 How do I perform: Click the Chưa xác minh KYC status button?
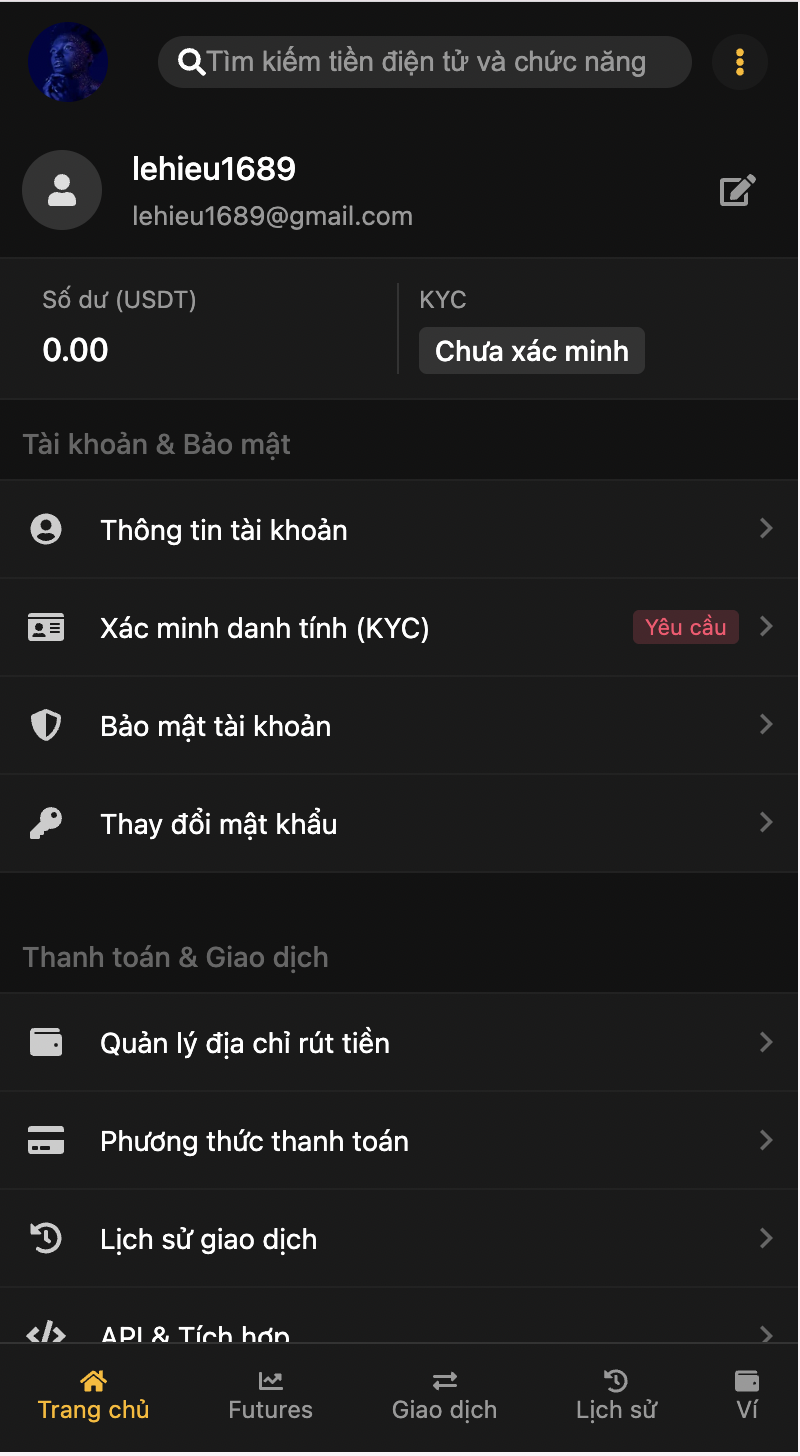531,351
